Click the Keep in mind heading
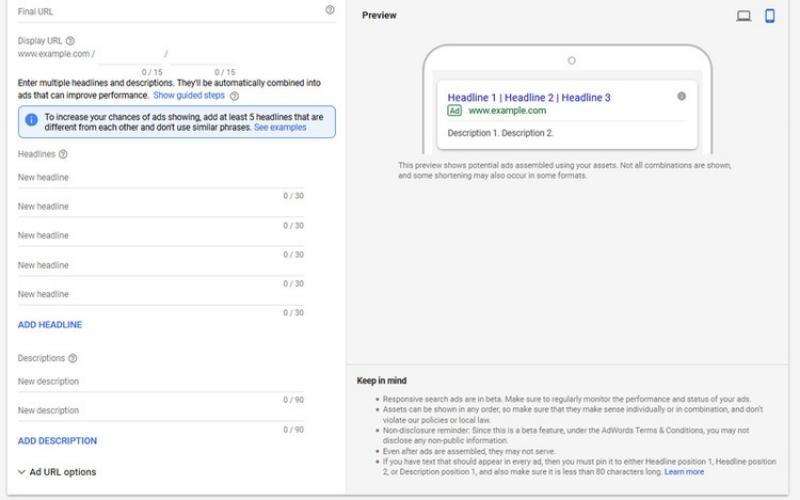This screenshot has height=500, width=800. (382, 381)
